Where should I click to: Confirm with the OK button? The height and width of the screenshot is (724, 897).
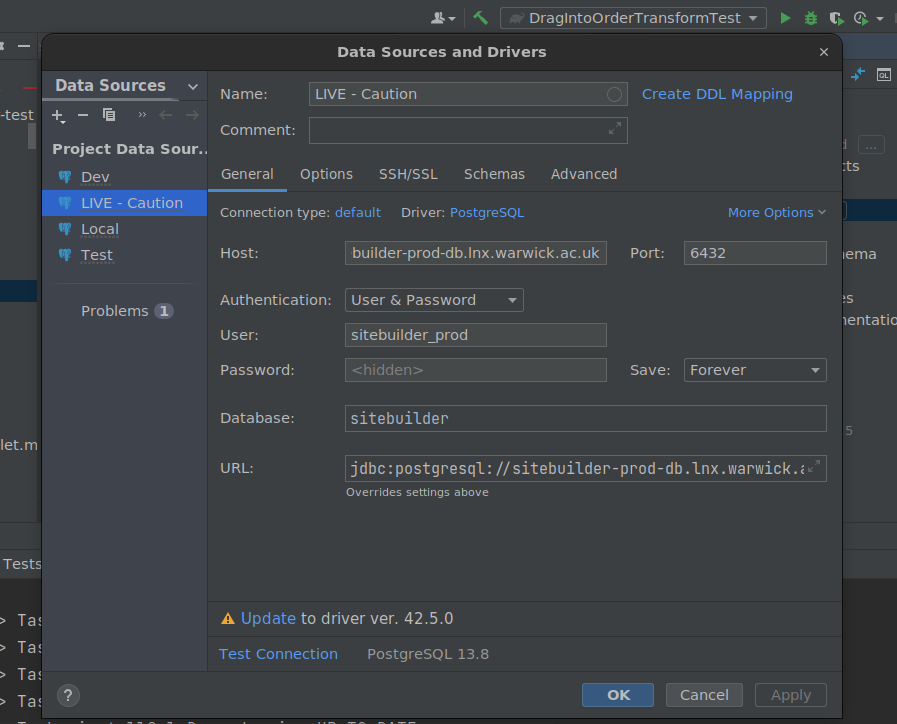(618, 695)
